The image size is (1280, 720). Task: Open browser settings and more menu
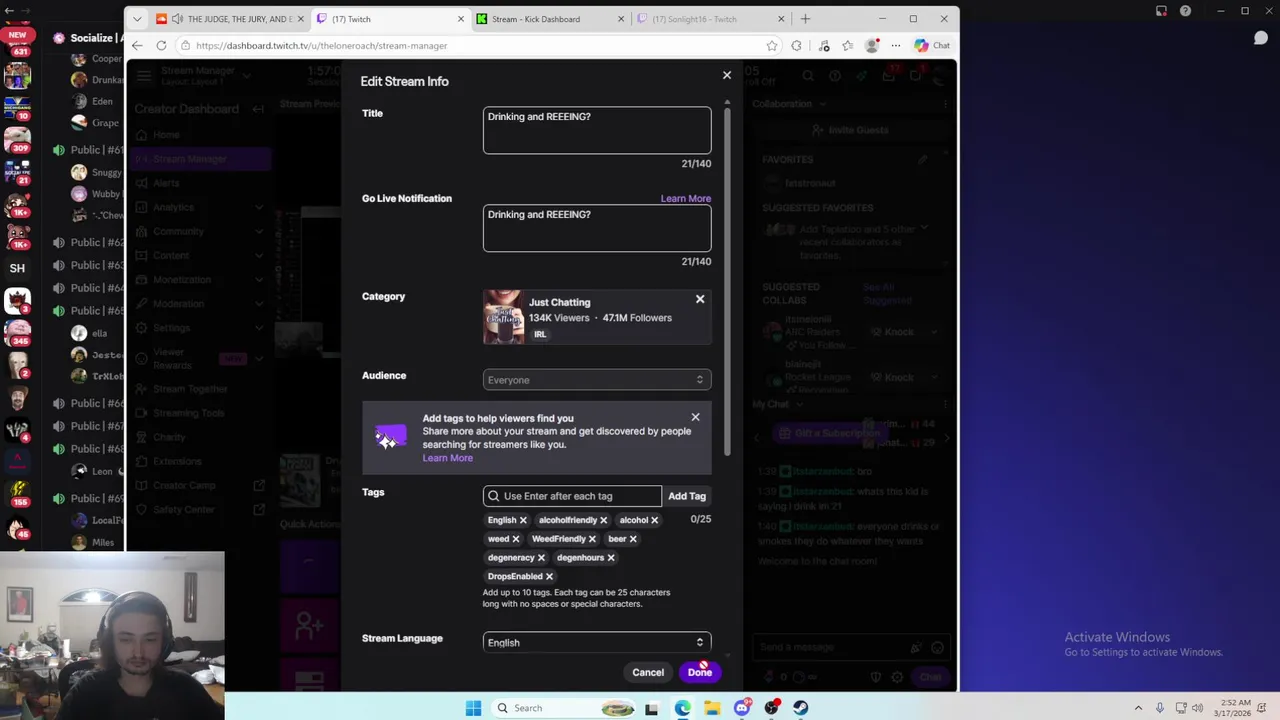896,45
